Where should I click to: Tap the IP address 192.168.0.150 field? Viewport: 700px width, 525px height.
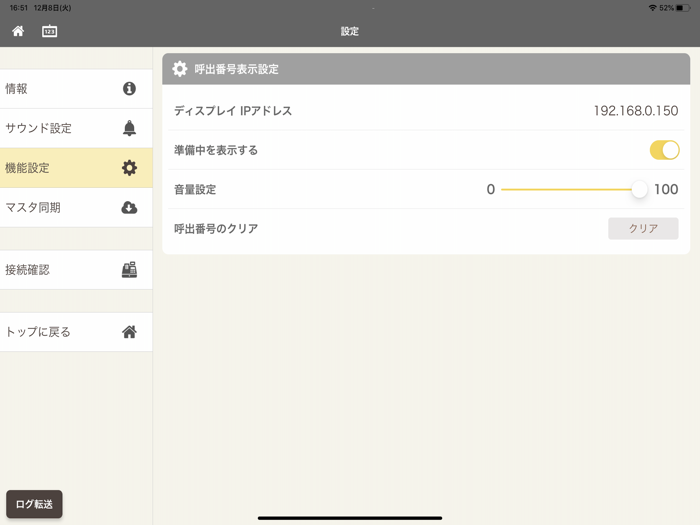click(x=636, y=111)
